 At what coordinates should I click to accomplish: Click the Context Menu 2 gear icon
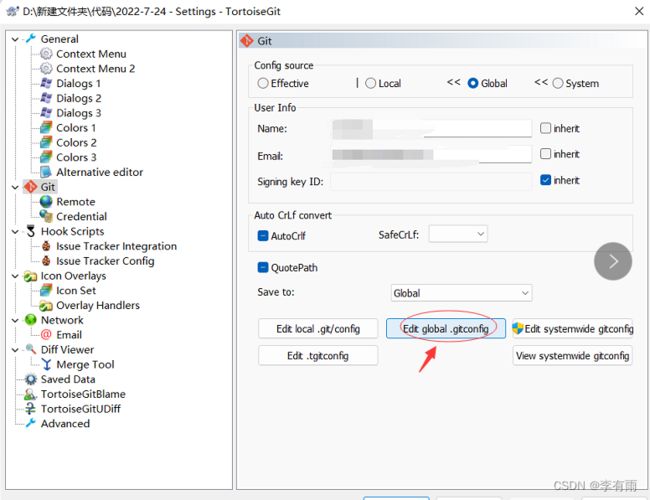coord(46,68)
